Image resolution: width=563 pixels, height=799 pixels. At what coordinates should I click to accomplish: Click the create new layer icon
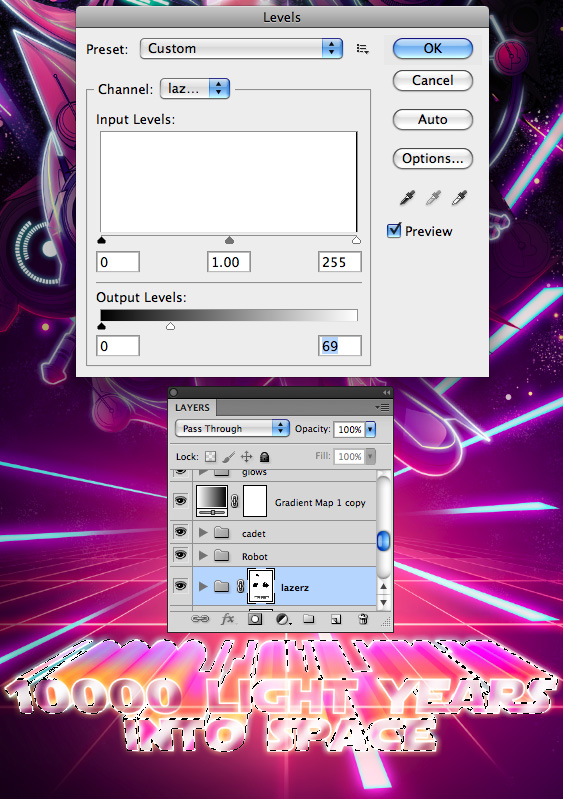tap(336, 619)
